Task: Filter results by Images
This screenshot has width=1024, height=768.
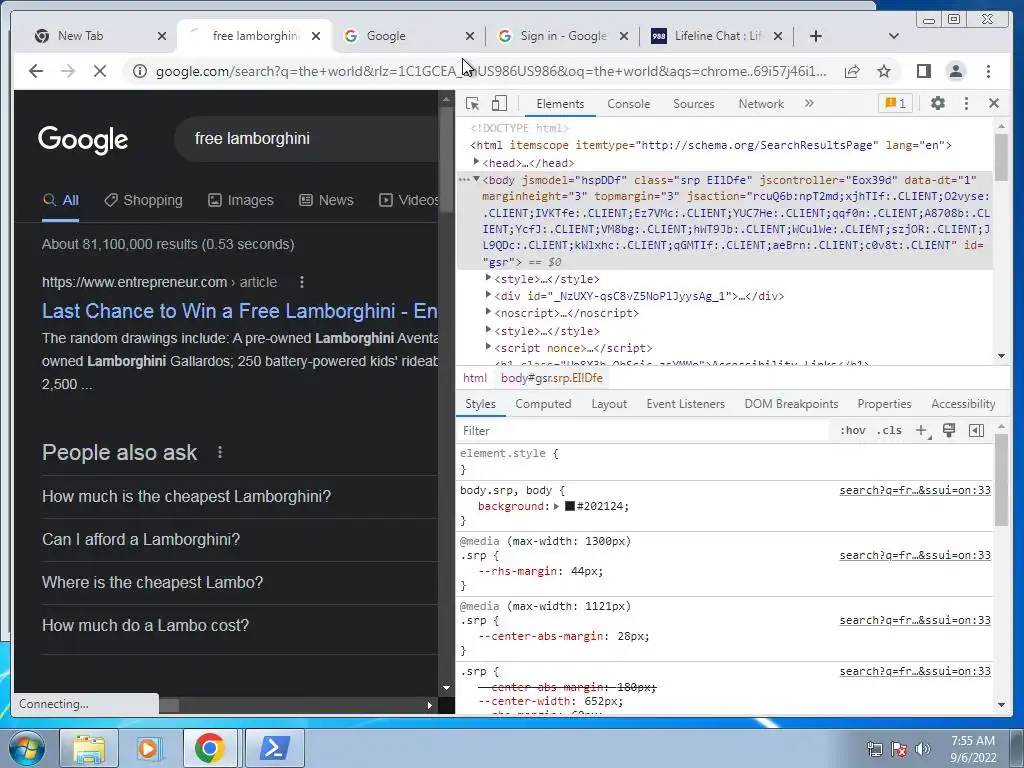Action: (x=240, y=200)
